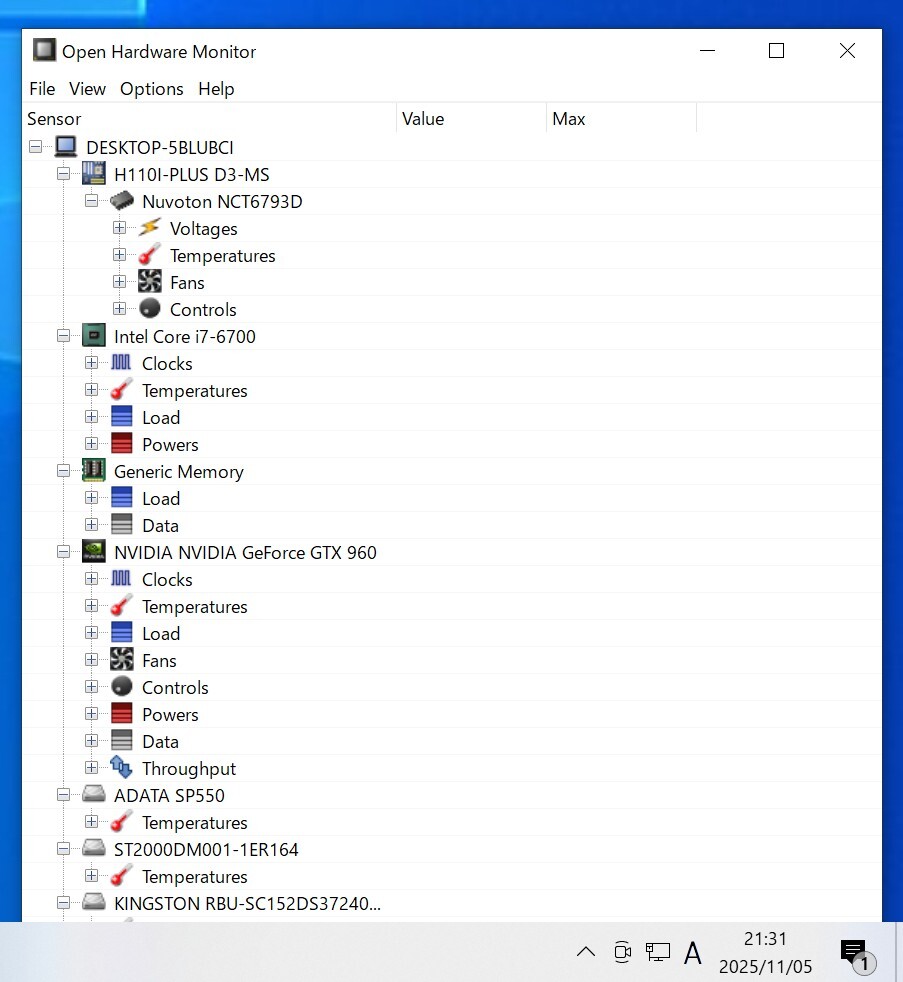This screenshot has height=982, width=903.
Task: Open the notification center in the taskbar
Action: [853, 953]
